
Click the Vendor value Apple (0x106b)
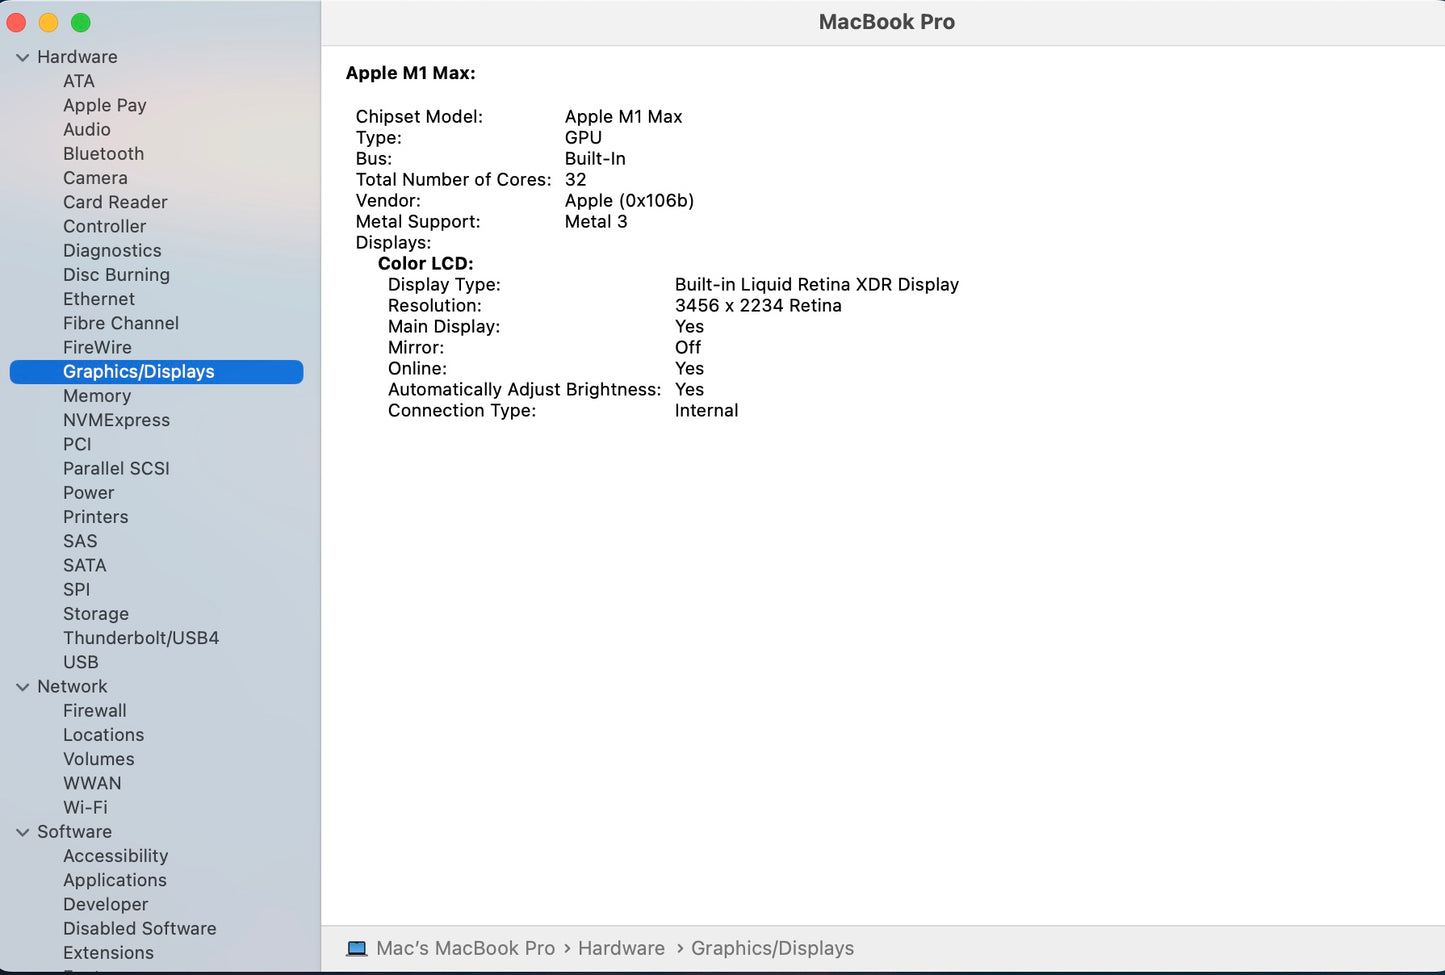pos(629,201)
